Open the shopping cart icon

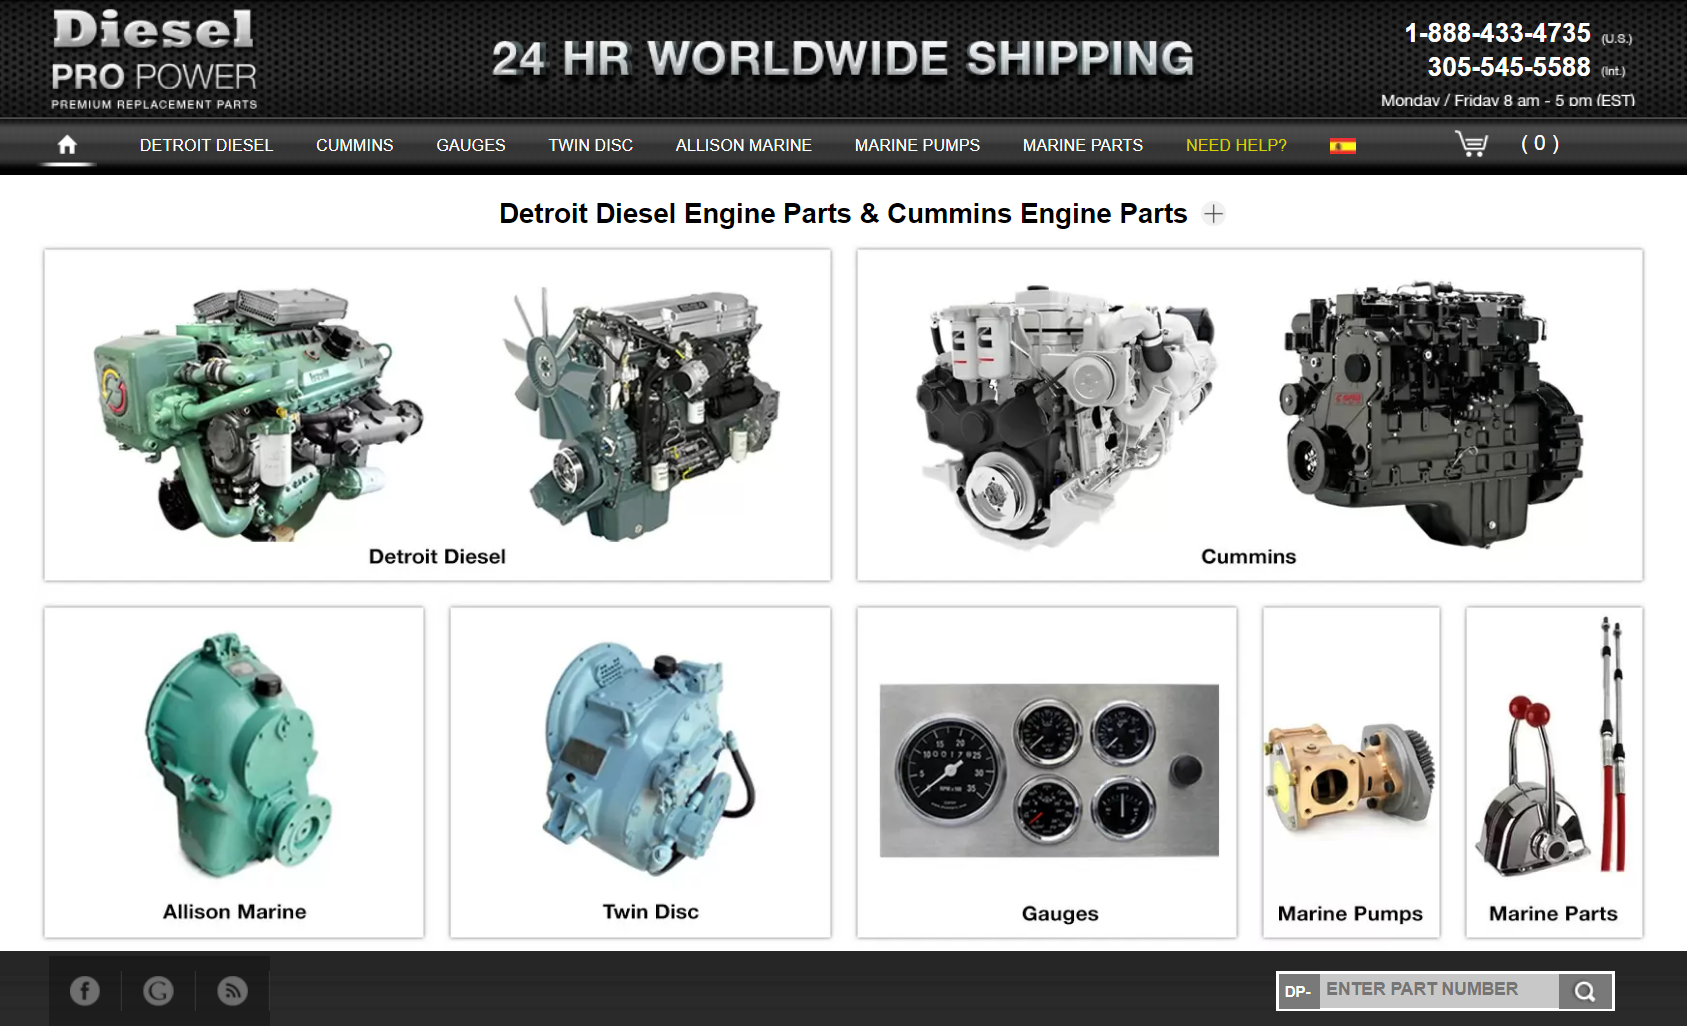[x=1471, y=144]
